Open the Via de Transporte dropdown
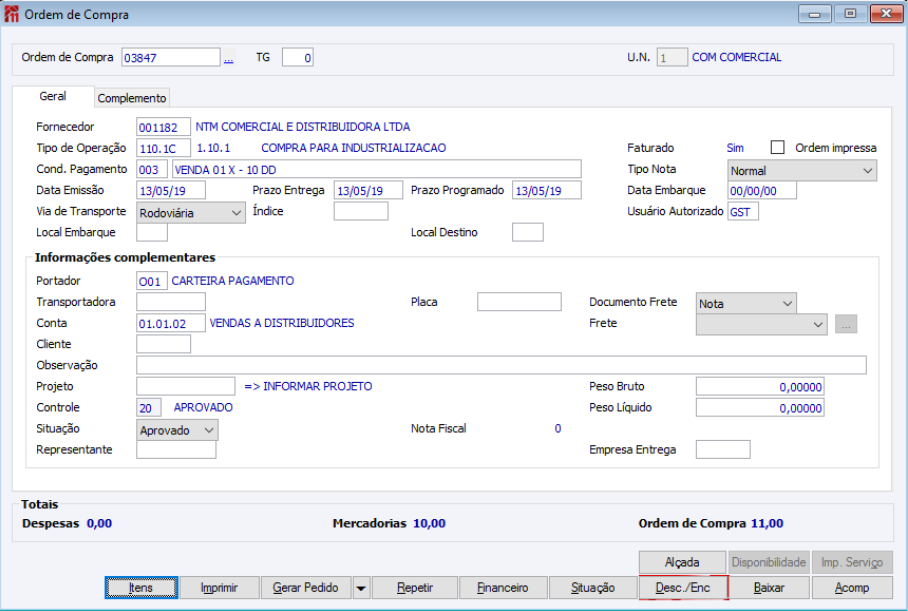Screen dimensions: 908x611 tap(190, 212)
